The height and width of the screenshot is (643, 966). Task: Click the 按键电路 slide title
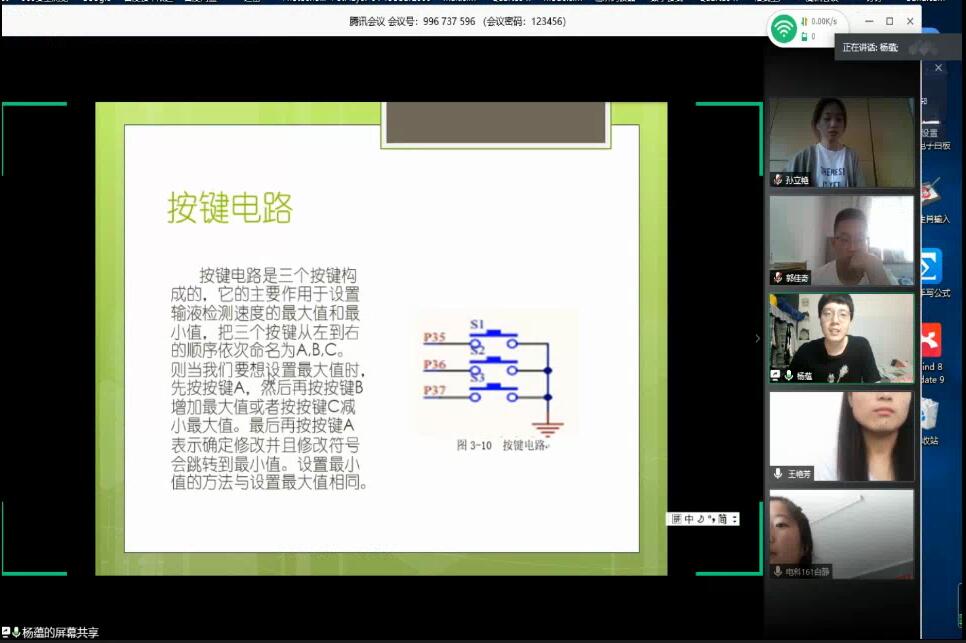click(x=229, y=208)
